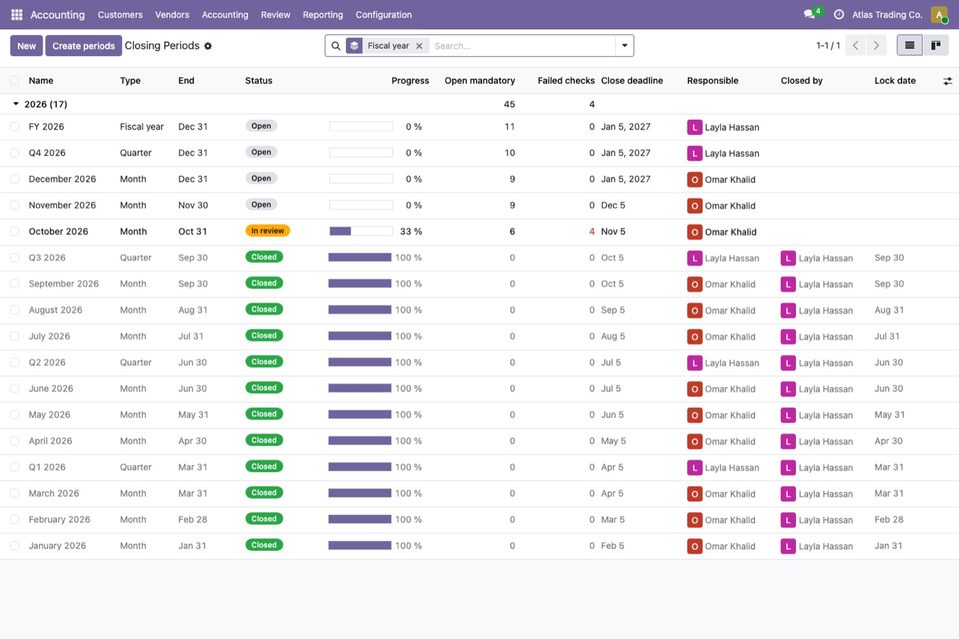Click Closed by avatar on Q3 2026 row
959x639 pixels.
click(x=788, y=258)
